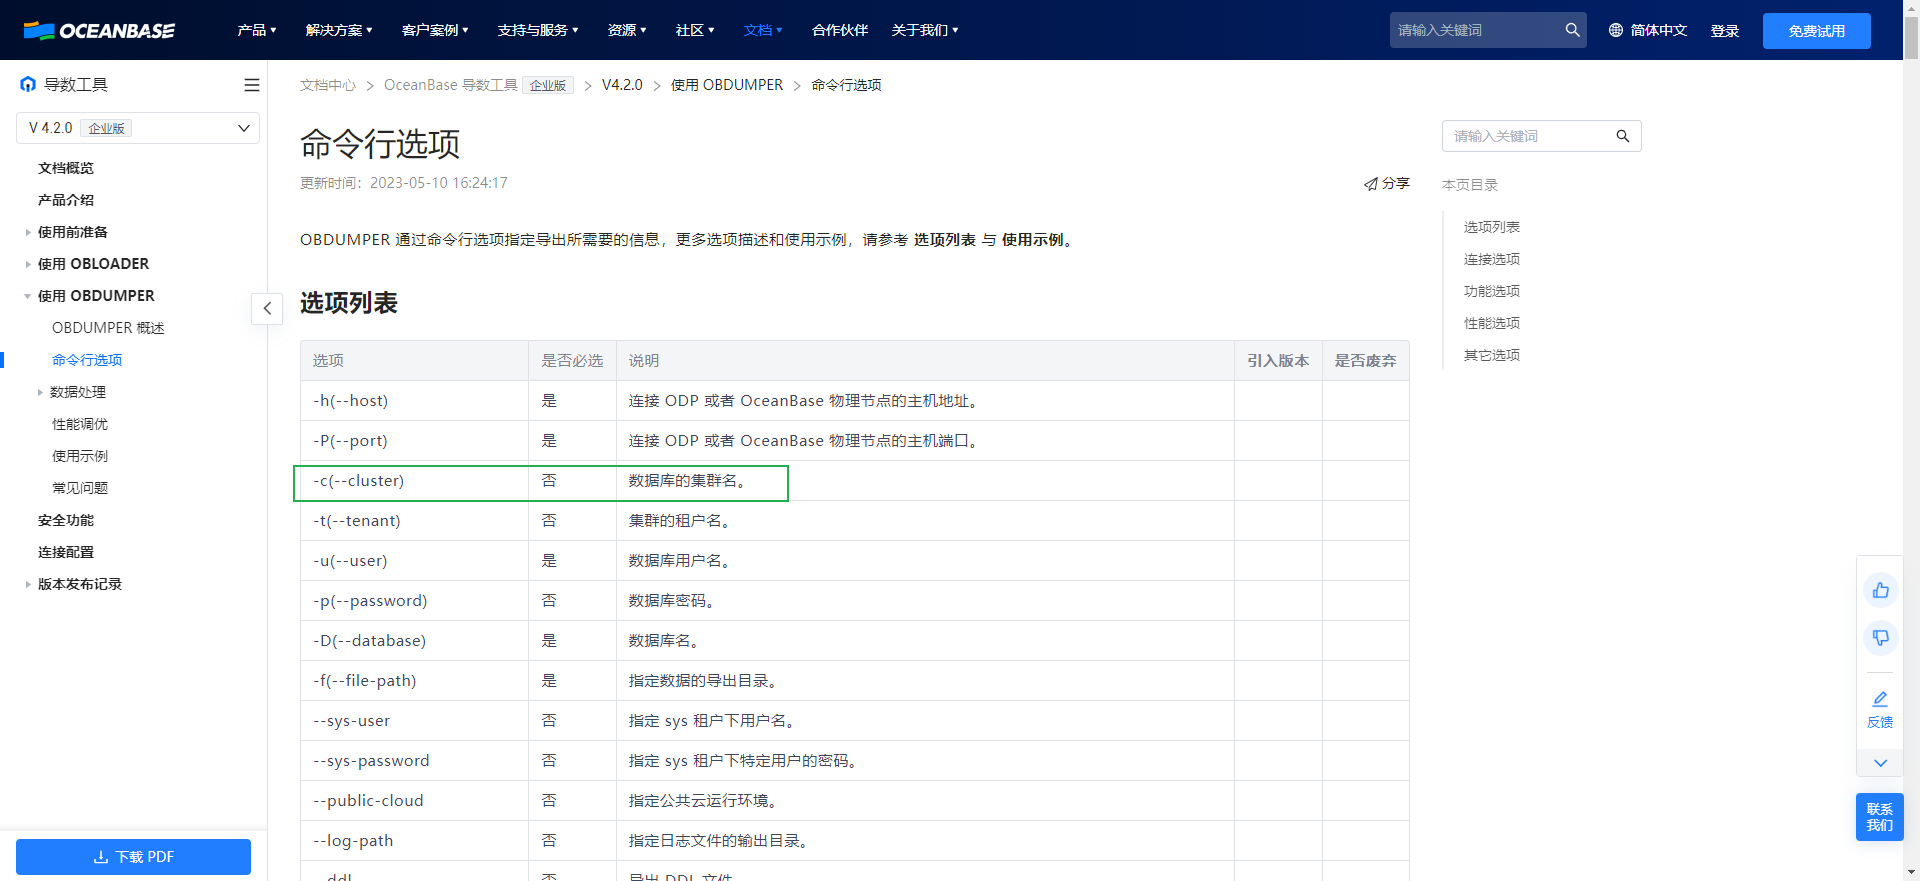Click the OceanBase 导数工具 breadcrumb

tap(451, 85)
